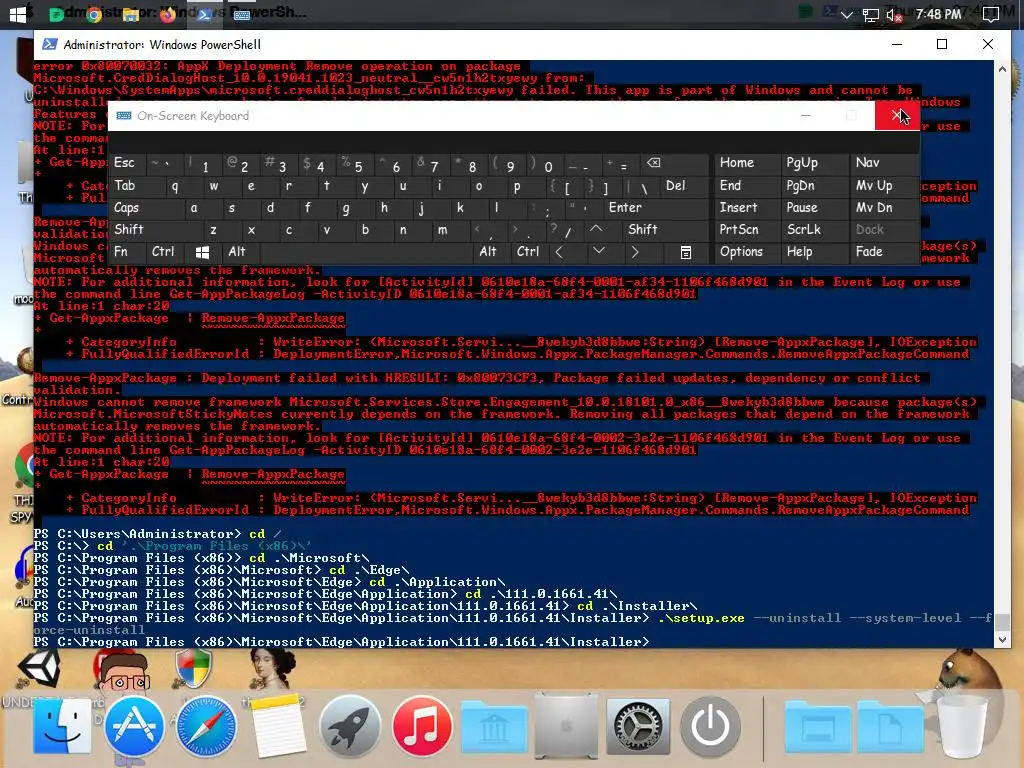Open the Trash in the dock
This screenshot has height=768, width=1024.
[961, 726]
